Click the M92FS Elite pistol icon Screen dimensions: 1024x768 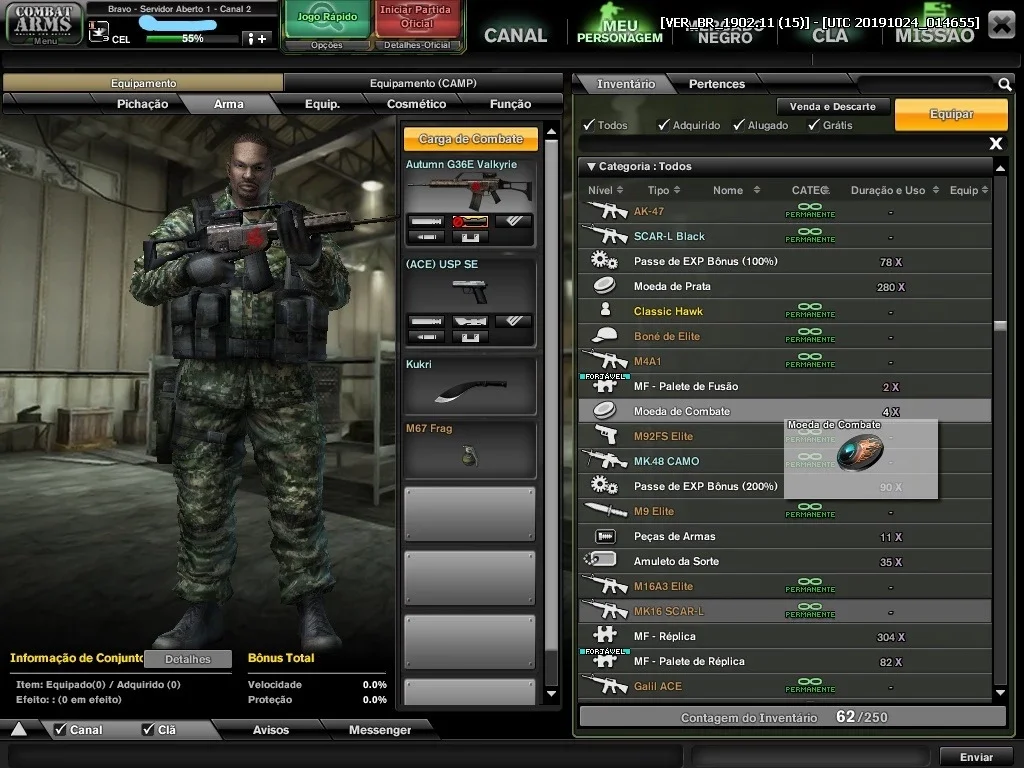click(x=606, y=436)
